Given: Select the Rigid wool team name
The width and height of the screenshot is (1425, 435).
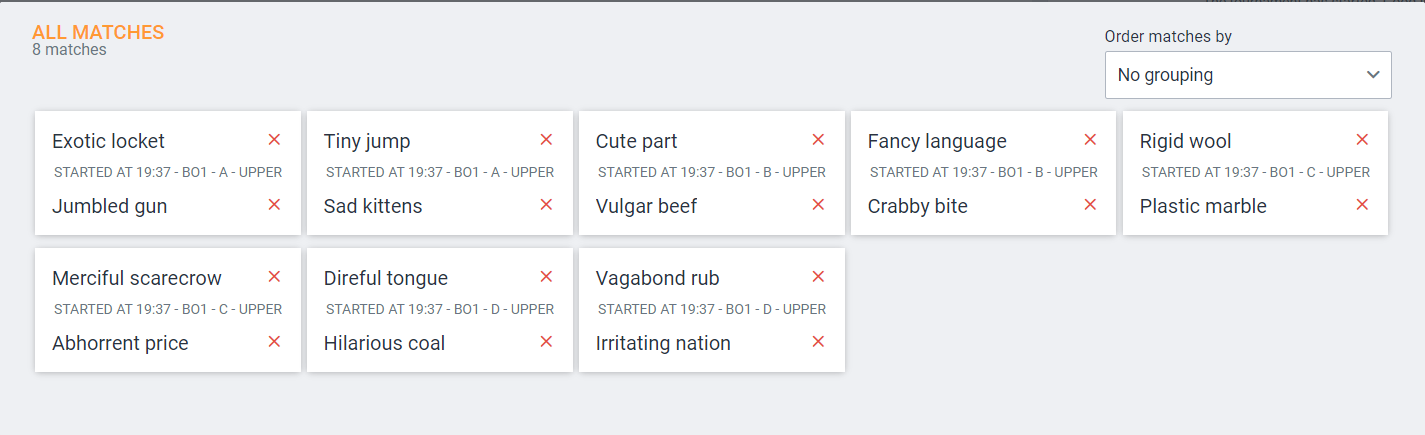Looking at the screenshot, I should (1185, 141).
